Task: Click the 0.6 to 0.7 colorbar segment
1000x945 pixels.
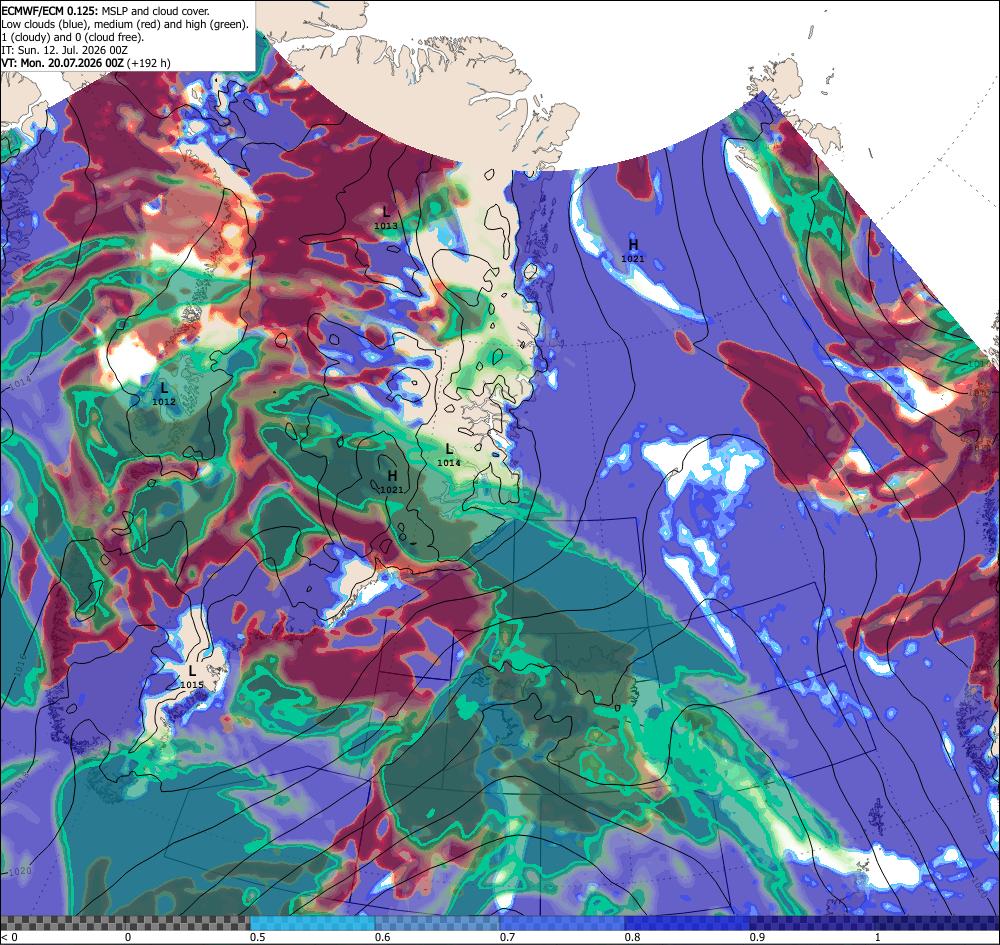Action: [x=438, y=923]
